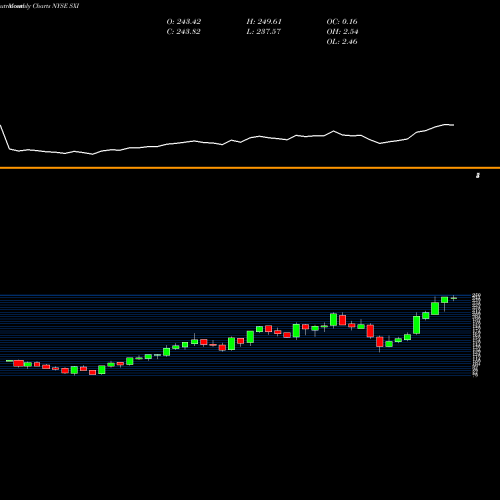The width and height of the screenshot is (500, 500).
Task: Select the low value 'L: 237.57'
Action: [264, 32]
